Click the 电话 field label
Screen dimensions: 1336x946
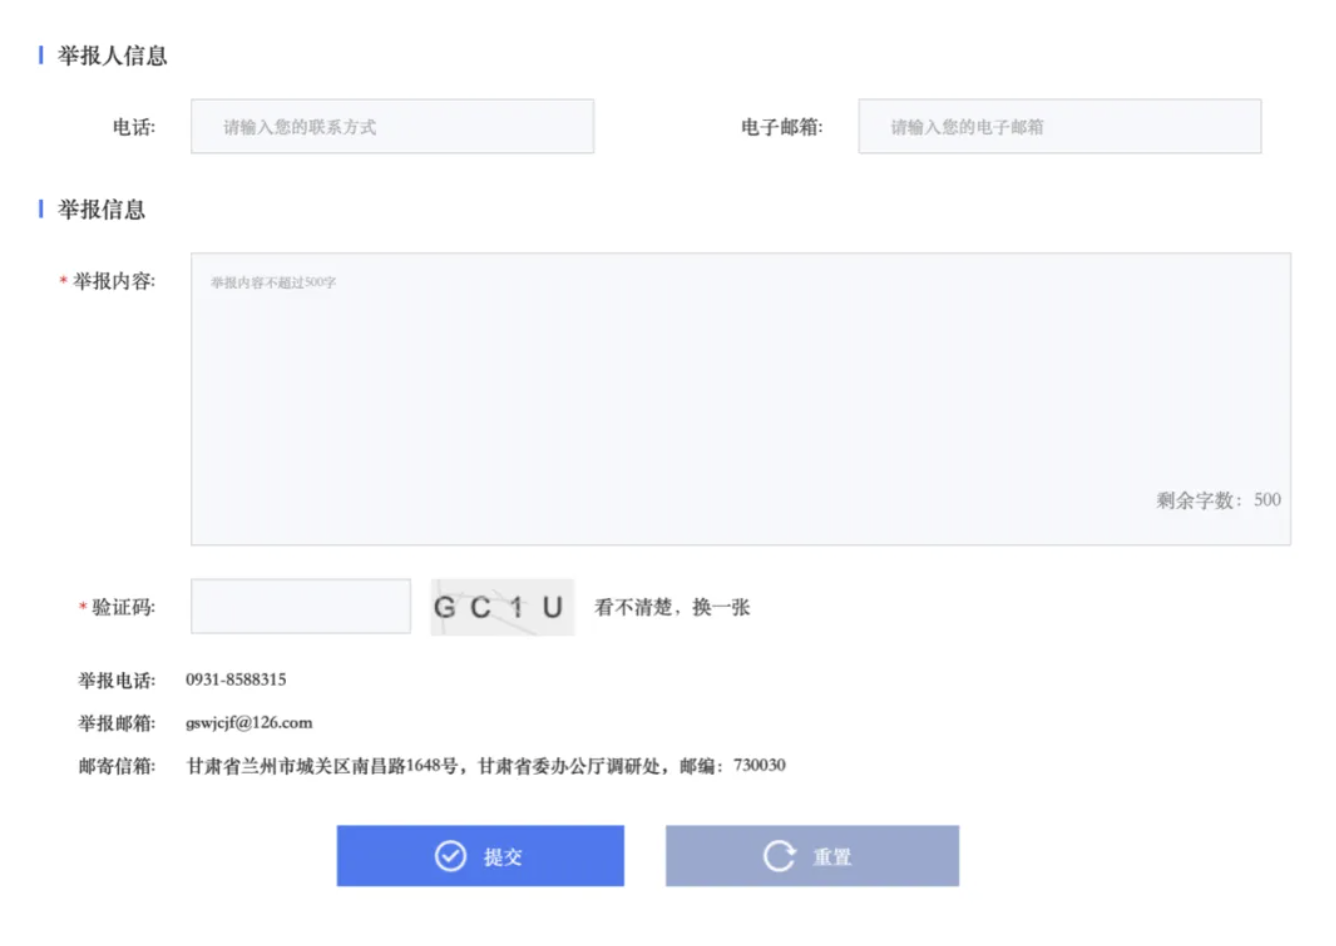[x=134, y=127]
